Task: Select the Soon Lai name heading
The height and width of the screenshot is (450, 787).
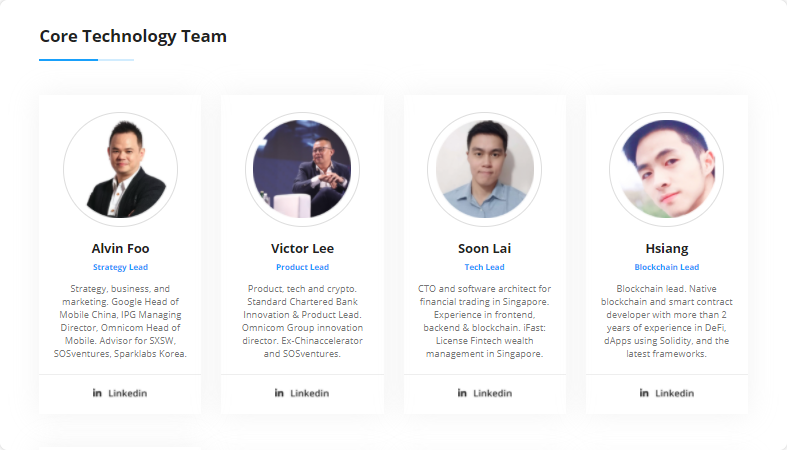Action: click(484, 248)
